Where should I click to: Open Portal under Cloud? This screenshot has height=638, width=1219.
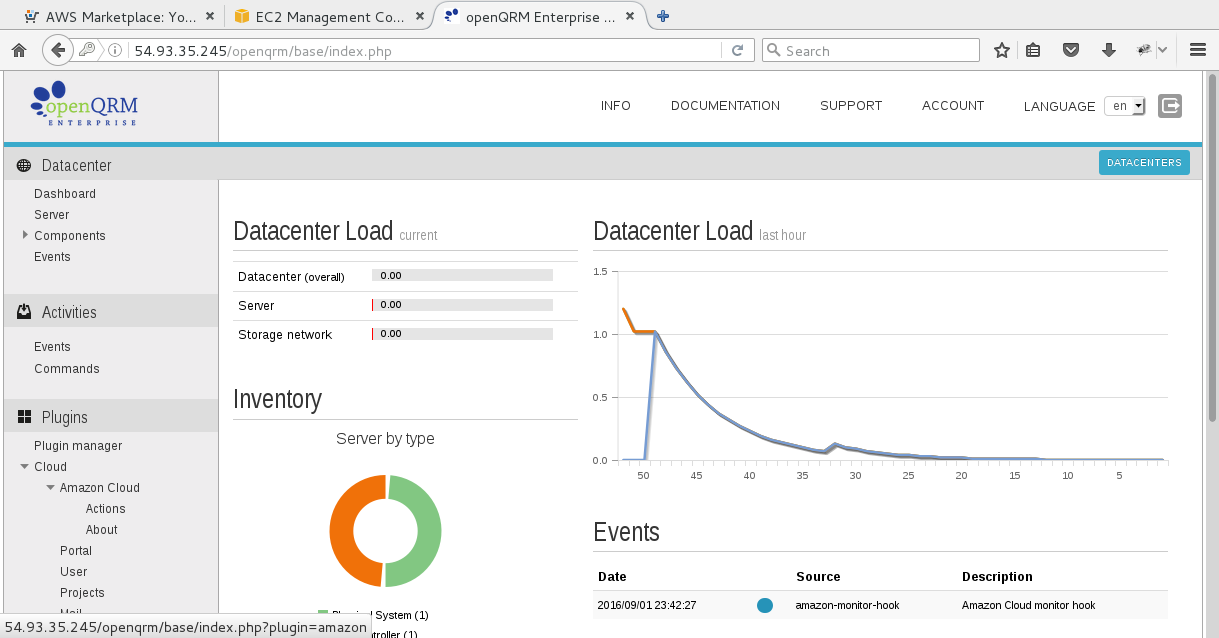(76, 550)
